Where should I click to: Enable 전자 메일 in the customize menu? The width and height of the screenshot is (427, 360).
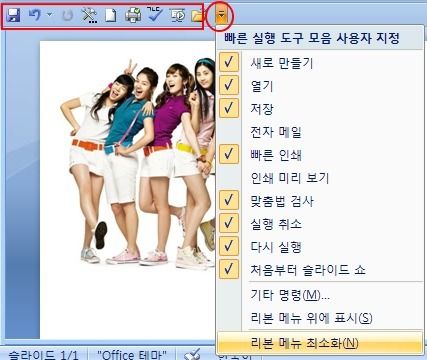(x=319, y=131)
